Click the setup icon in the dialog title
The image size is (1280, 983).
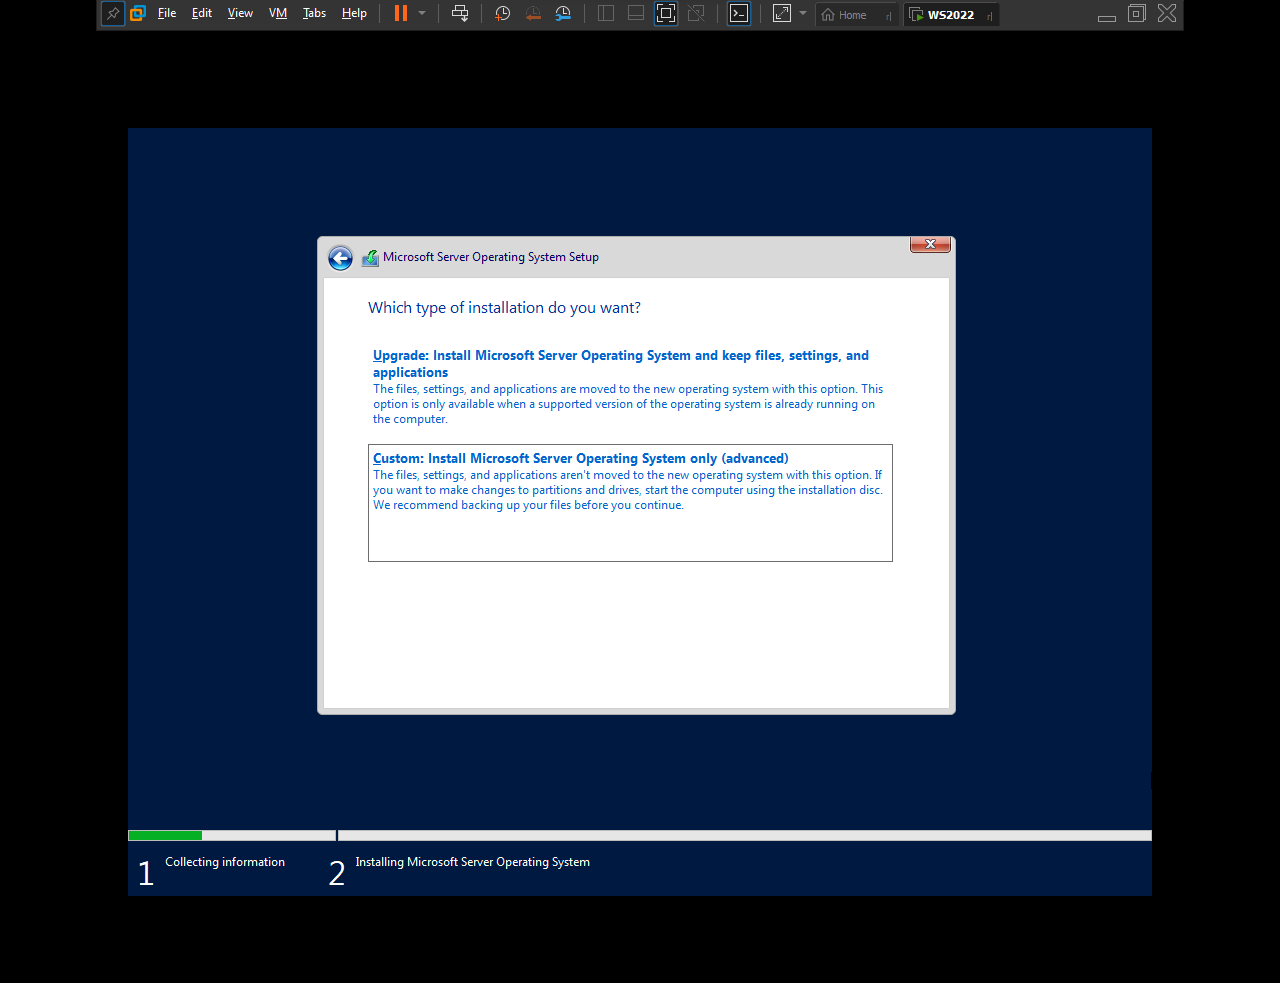[370, 258]
